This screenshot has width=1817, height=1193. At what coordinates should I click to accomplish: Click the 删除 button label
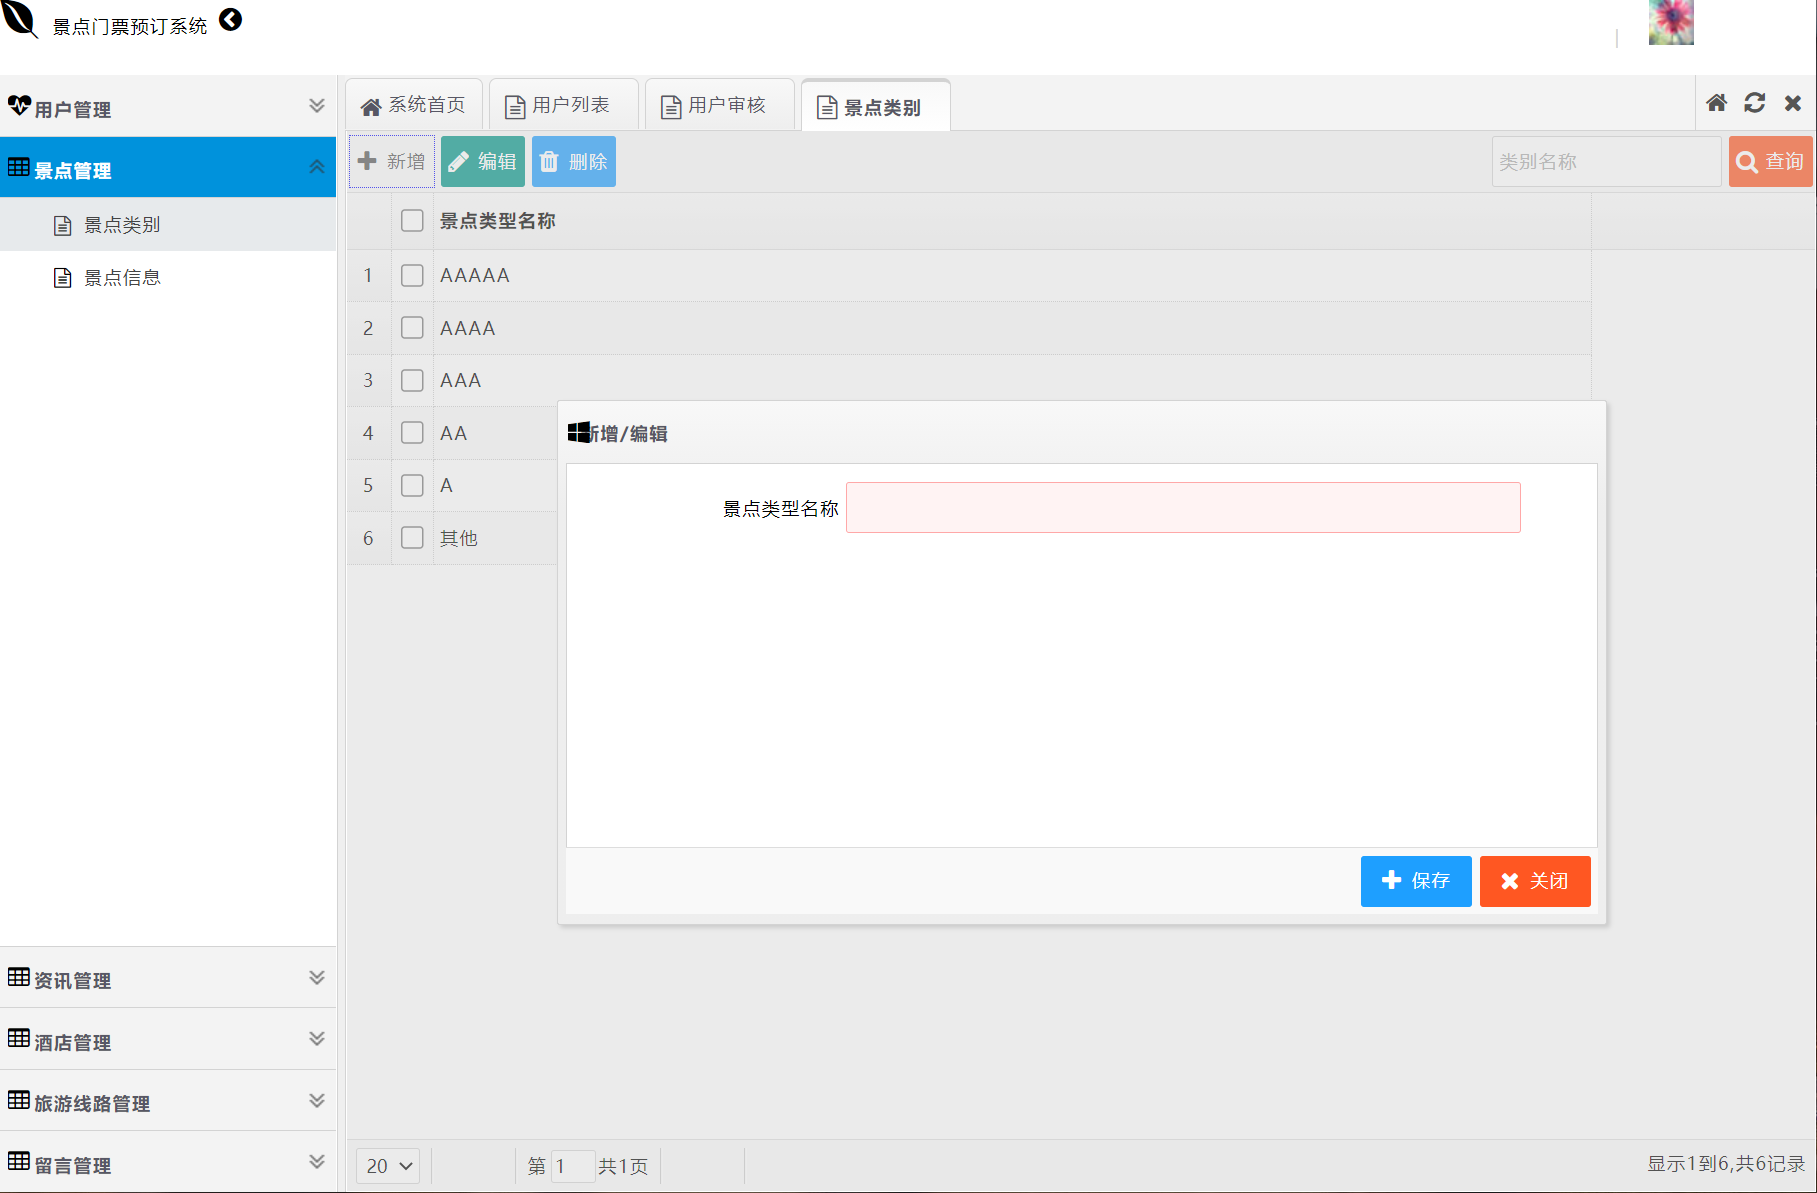(x=588, y=162)
